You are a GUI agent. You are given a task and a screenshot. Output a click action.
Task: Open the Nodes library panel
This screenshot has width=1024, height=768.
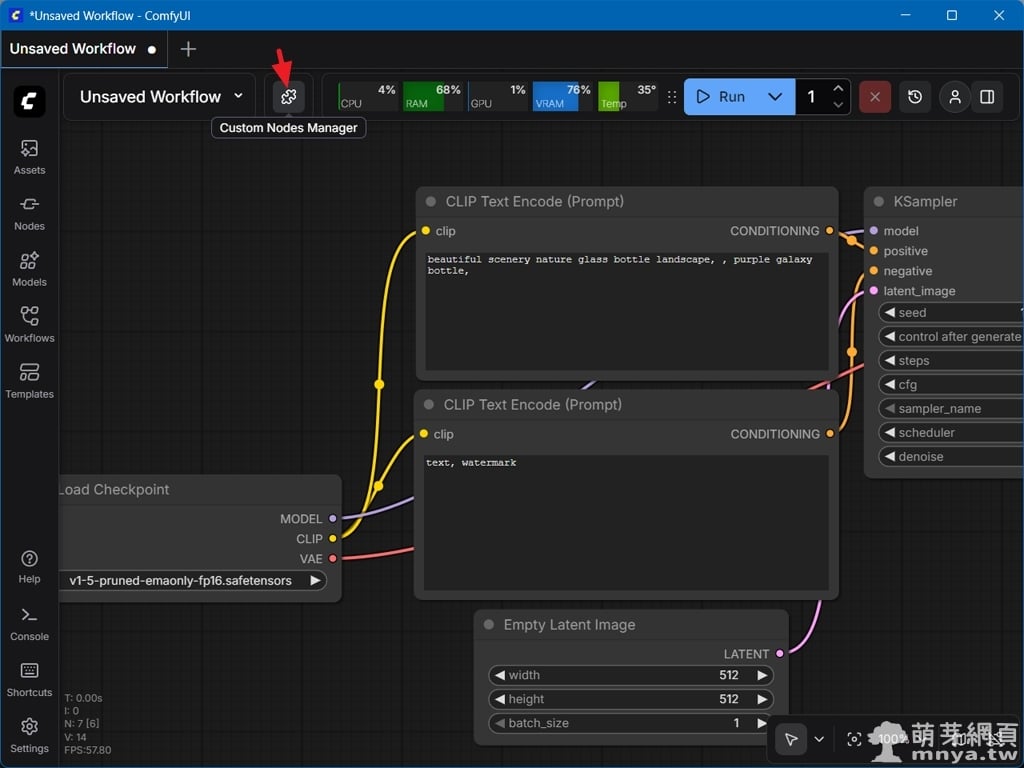[29, 212]
